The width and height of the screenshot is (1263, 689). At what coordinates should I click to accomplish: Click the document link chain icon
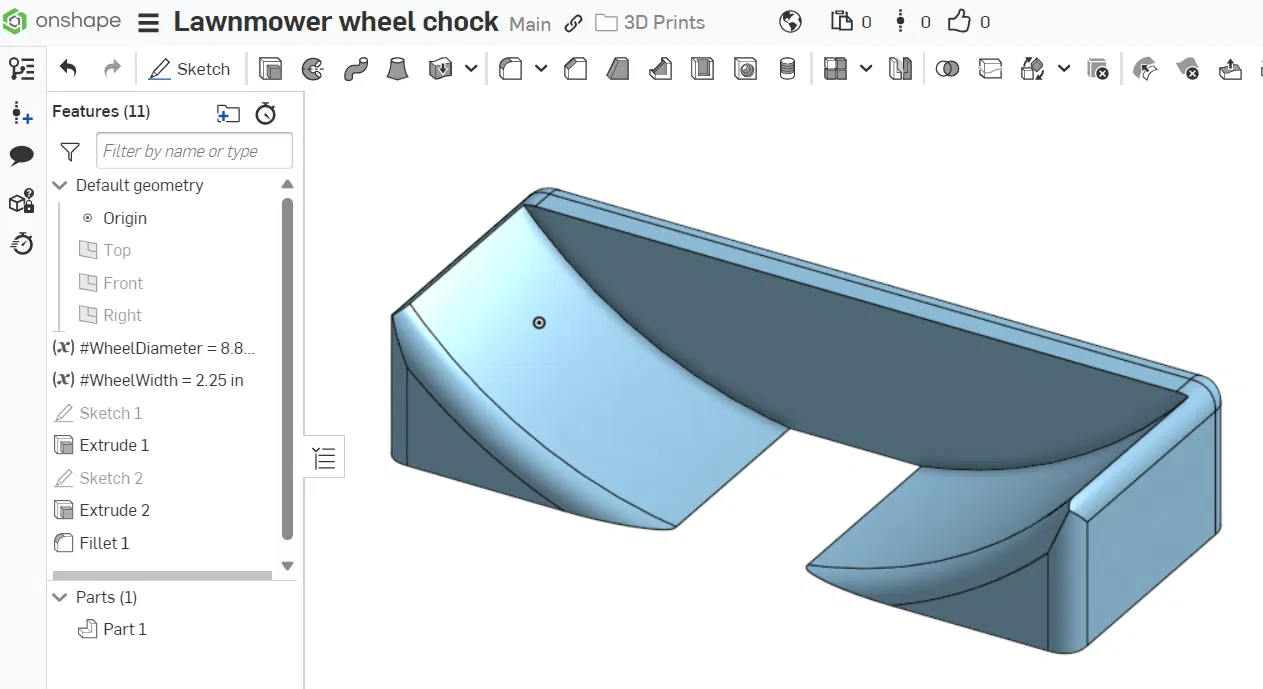(x=574, y=23)
